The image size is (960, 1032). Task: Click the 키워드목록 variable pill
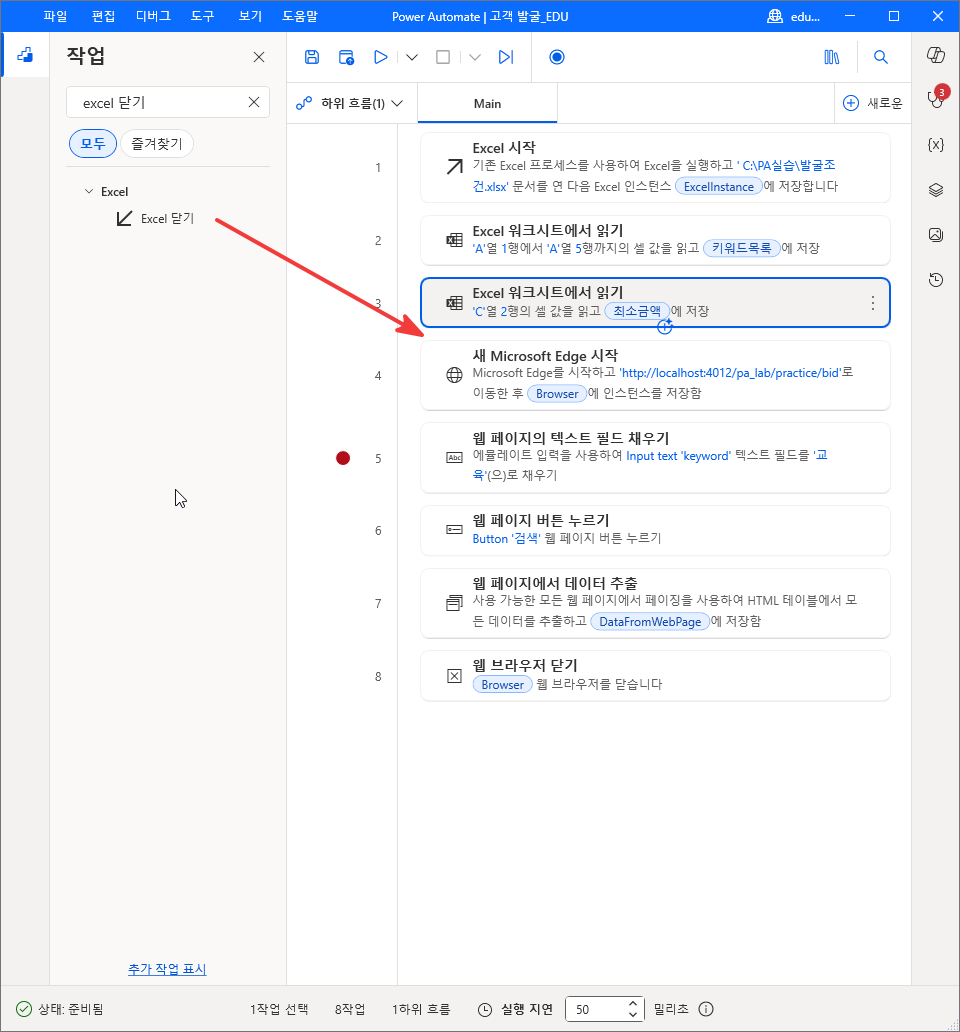pos(742,248)
